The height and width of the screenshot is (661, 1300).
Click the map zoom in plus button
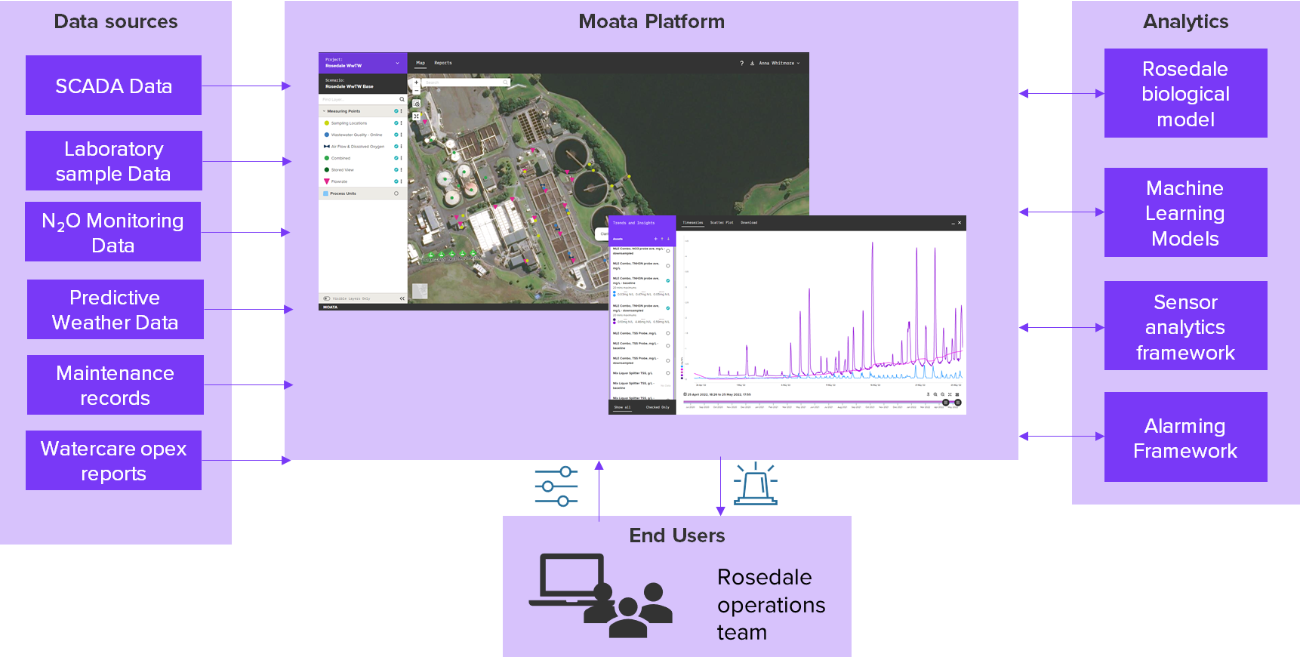point(416,82)
